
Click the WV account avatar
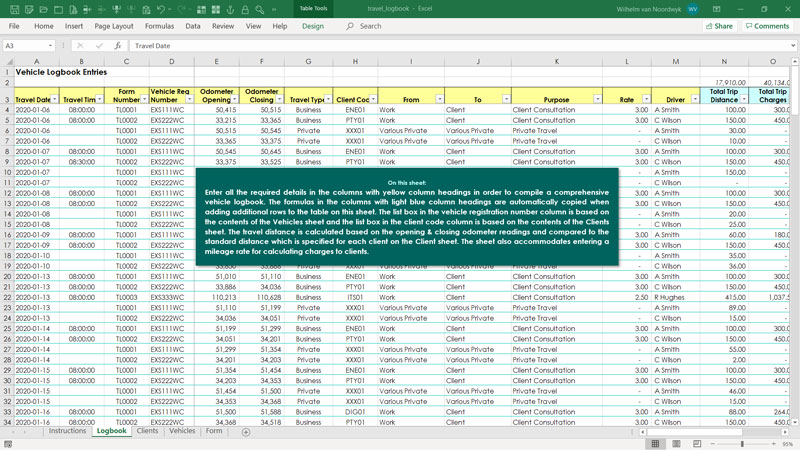692,9
